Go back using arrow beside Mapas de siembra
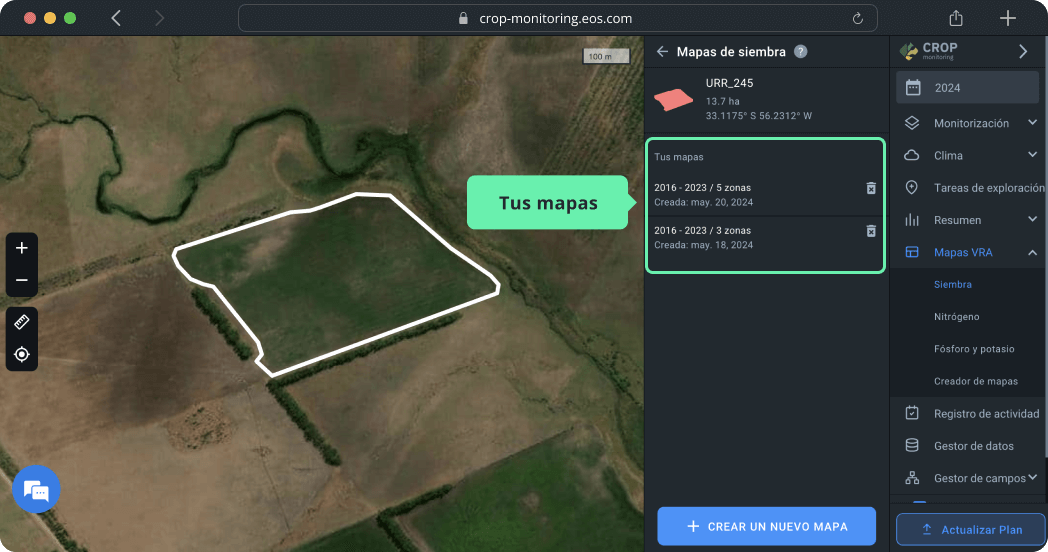The image size is (1048, 552). coord(662,52)
